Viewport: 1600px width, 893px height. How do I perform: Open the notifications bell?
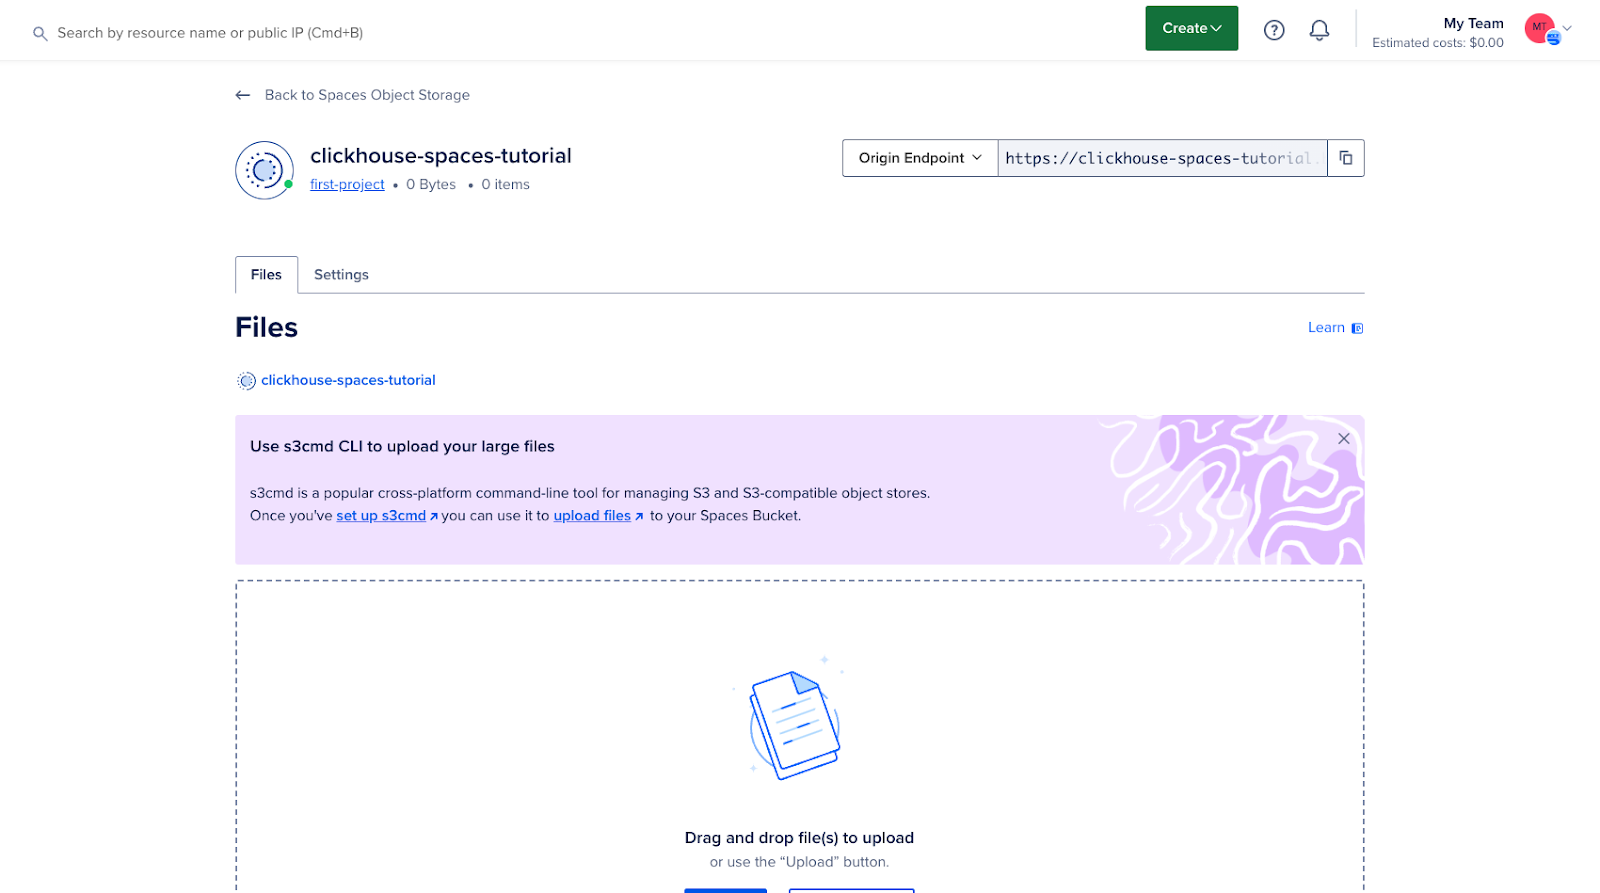pyautogui.click(x=1319, y=30)
